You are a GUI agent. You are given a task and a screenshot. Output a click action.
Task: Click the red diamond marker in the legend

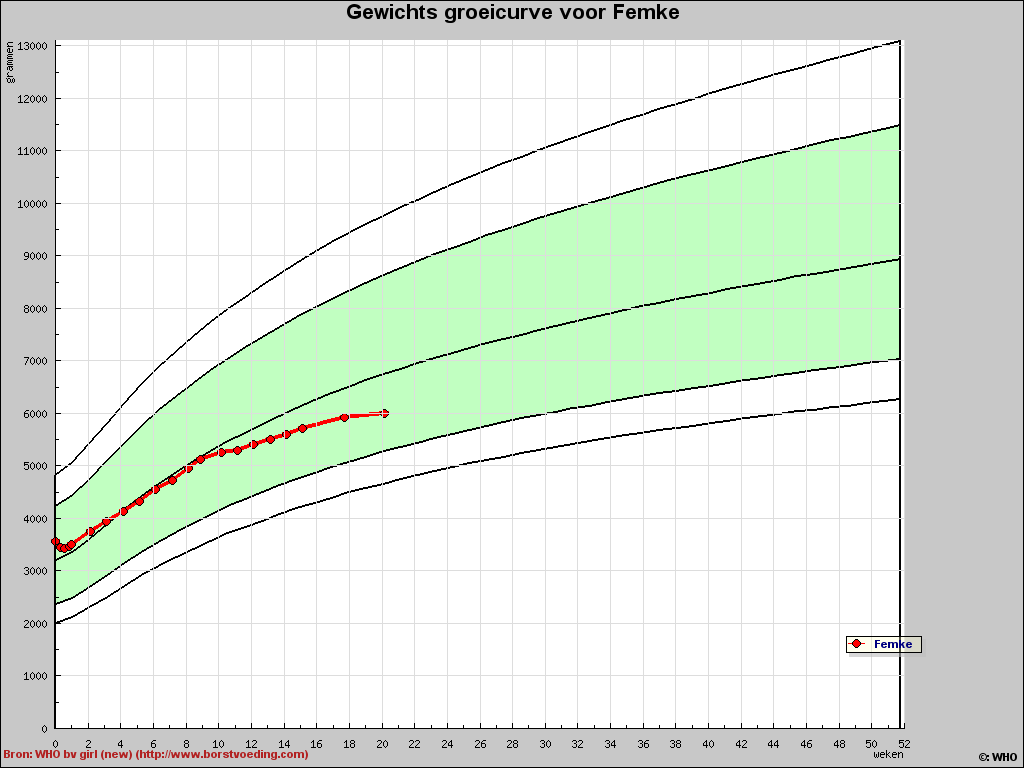pyautogui.click(x=856, y=644)
